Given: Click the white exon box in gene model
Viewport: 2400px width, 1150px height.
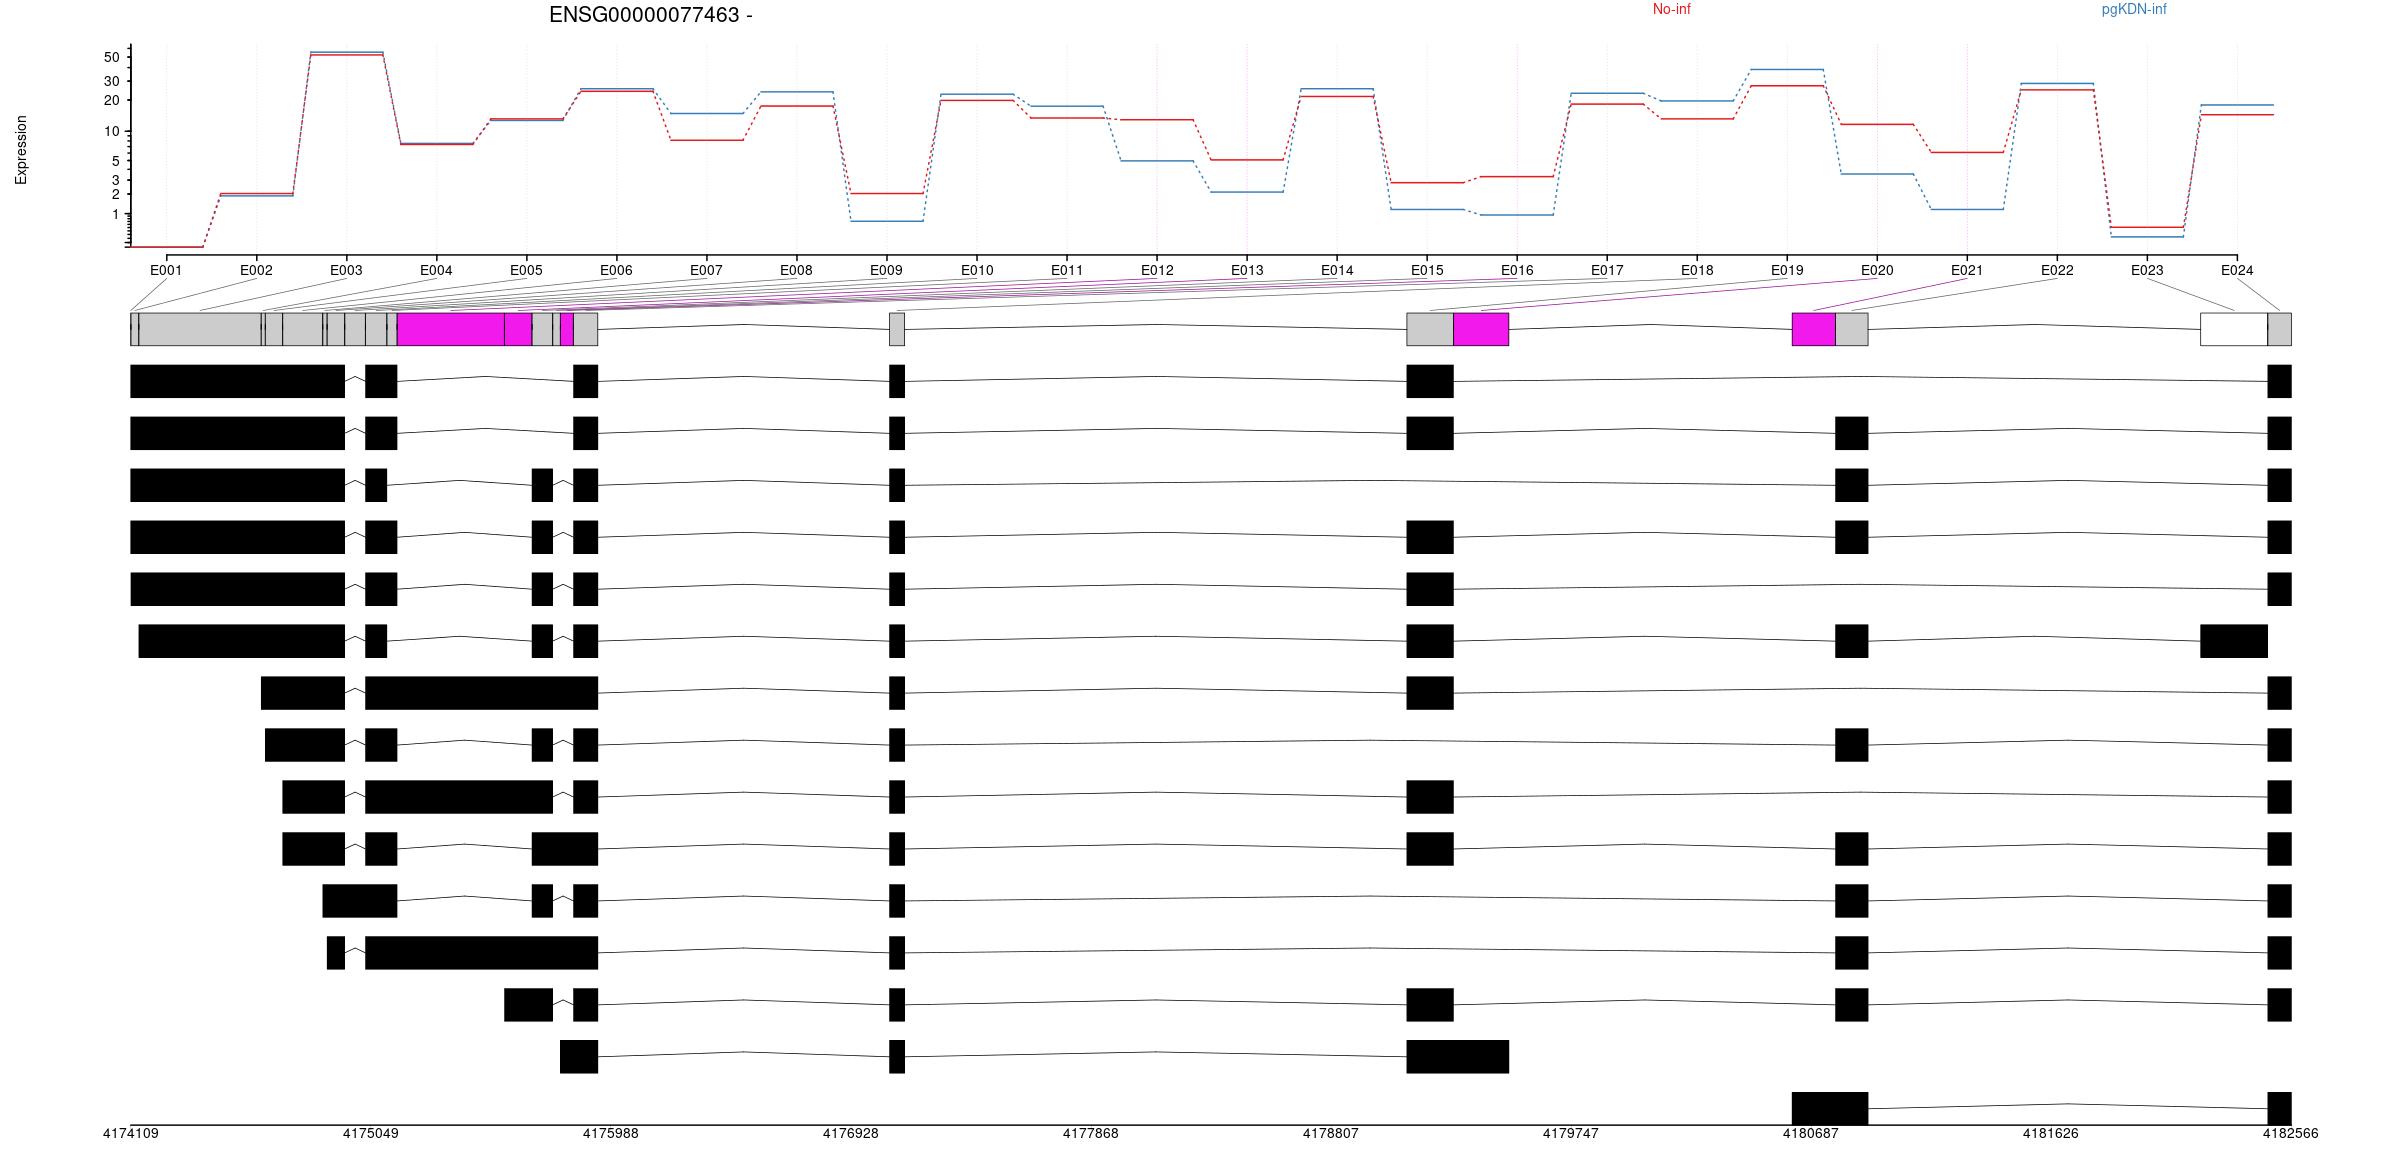Looking at the screenshot, I should (x=2234, y=329).
